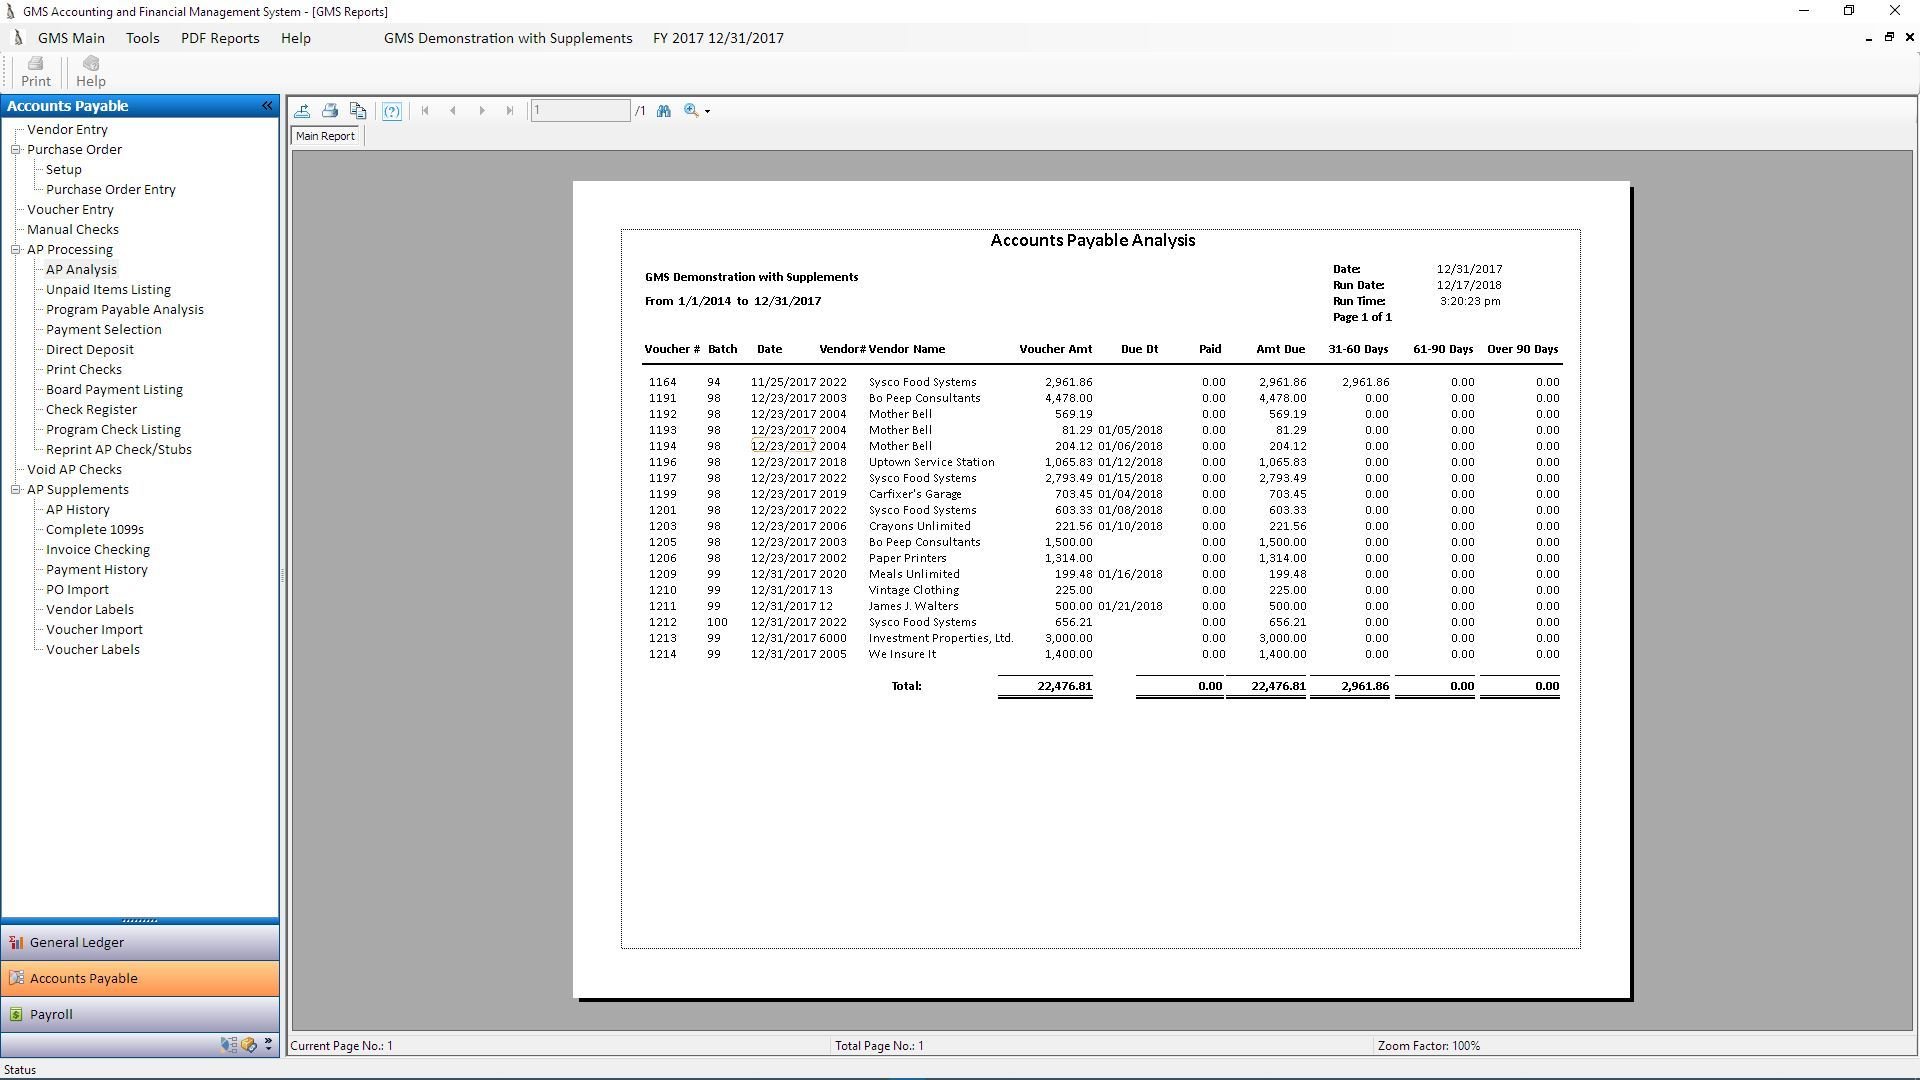Switch to the Main Report tab
This screenshot has width=1920, height=1080.
pyautogui.click(x=325, y=136)
